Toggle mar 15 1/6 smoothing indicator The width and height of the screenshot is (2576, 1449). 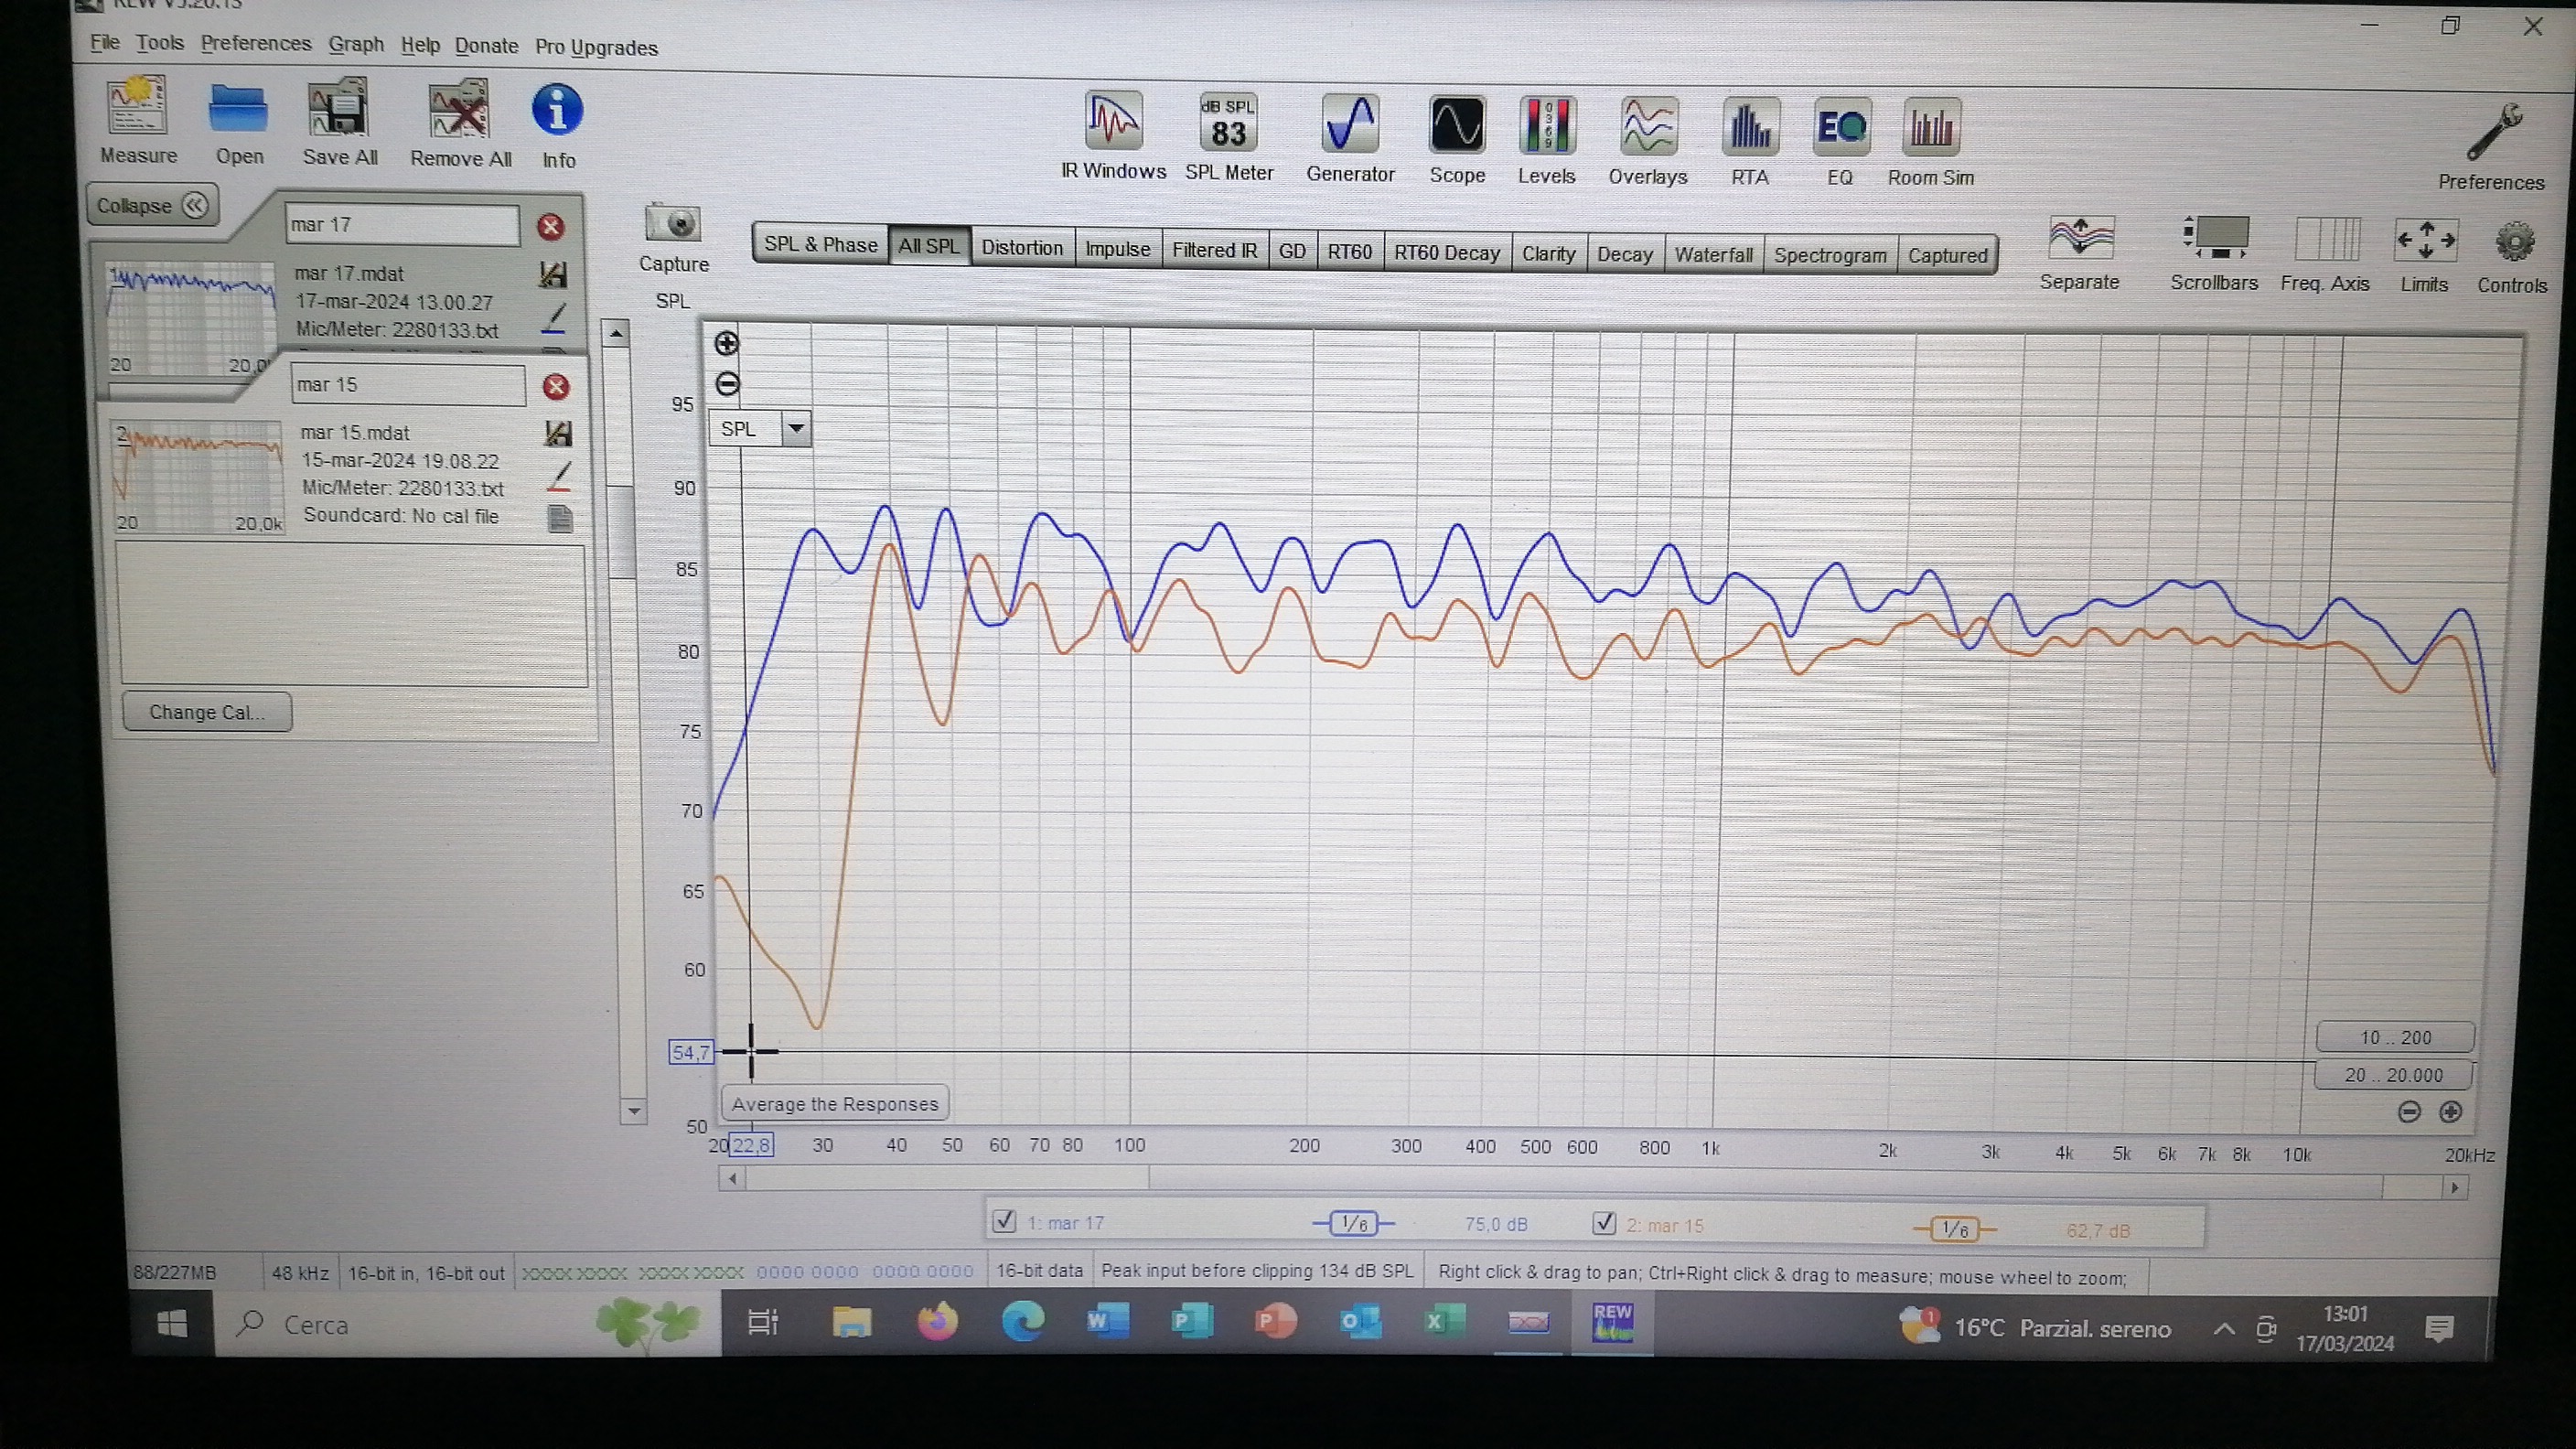click(1954, 1229)
